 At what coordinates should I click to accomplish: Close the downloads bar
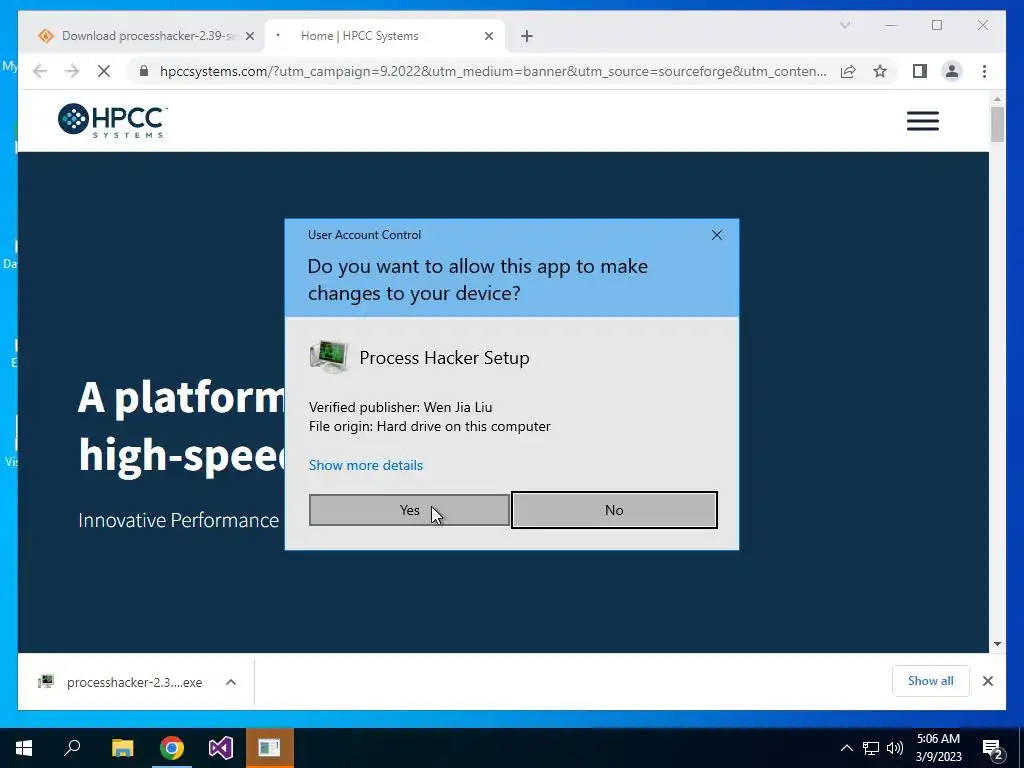987,681
